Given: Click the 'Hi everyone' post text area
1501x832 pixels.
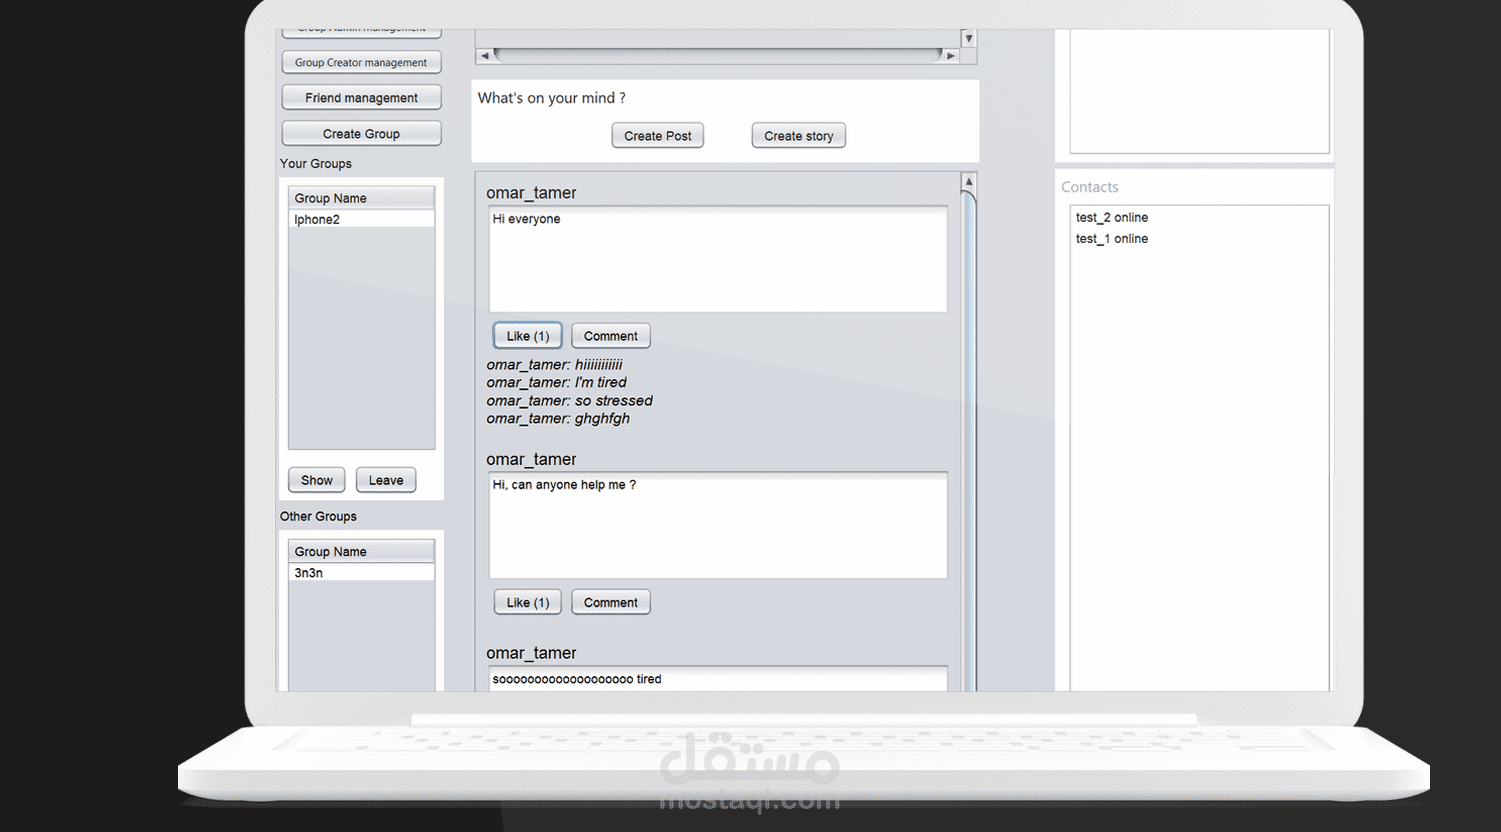Looking at the screenshot, I should [x=717, y=259].
